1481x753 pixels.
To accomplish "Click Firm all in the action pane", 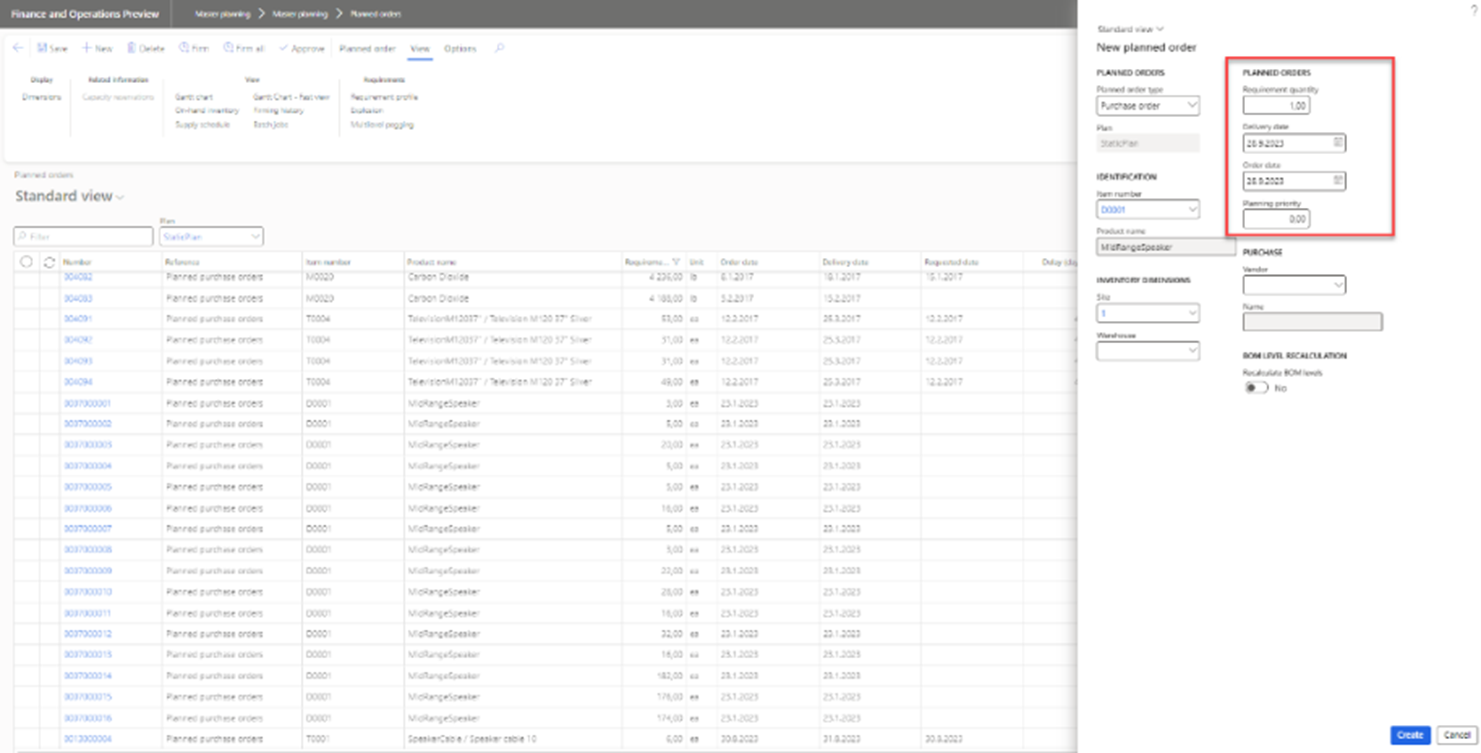I will (x=244, y=48).
